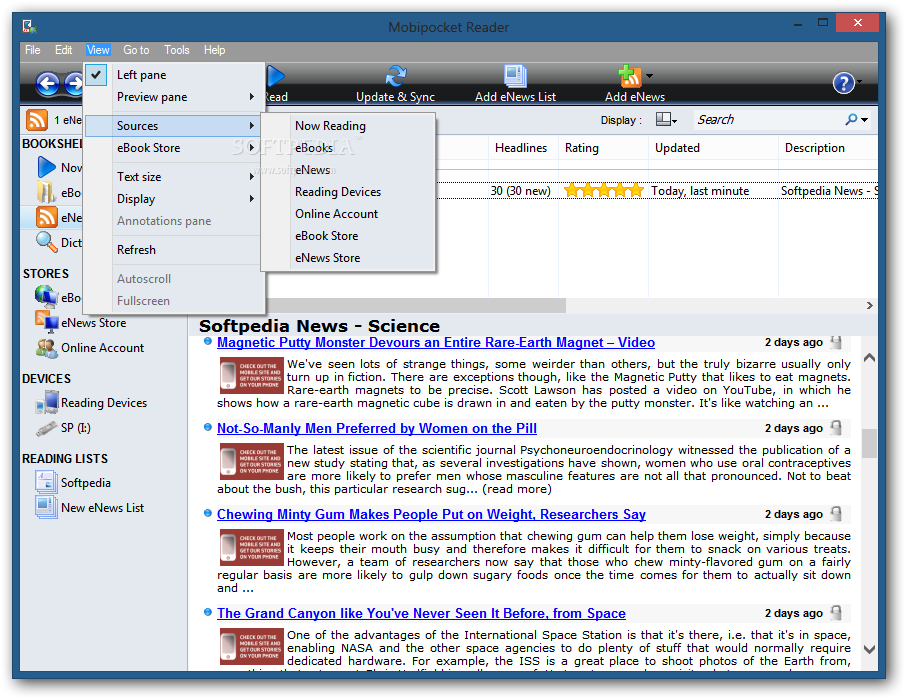
Task: Click the SP (I:) drive icon
Action: point(46,428)
